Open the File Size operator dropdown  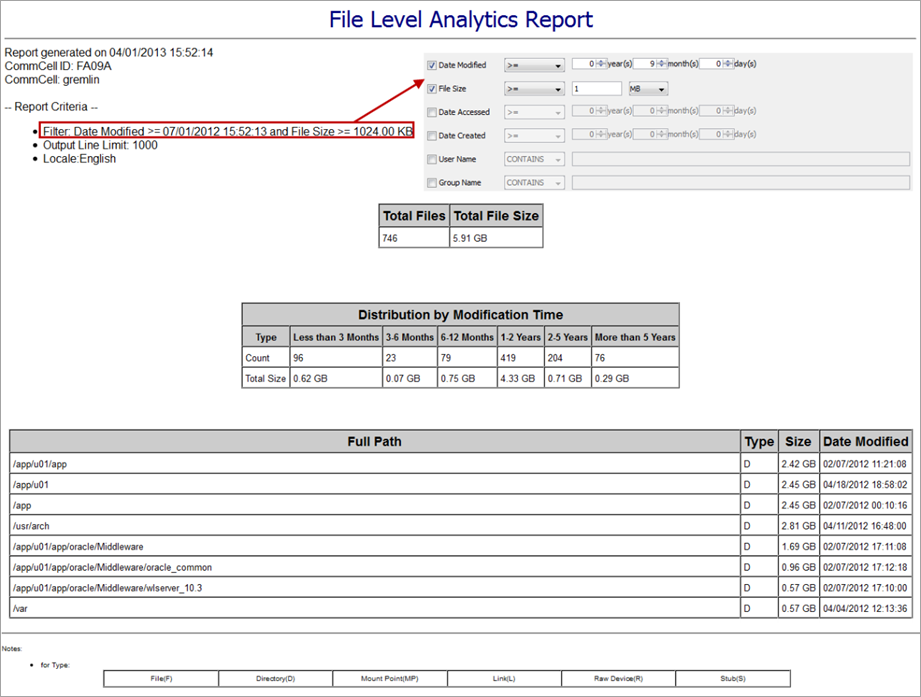click(x=534, y=89)
